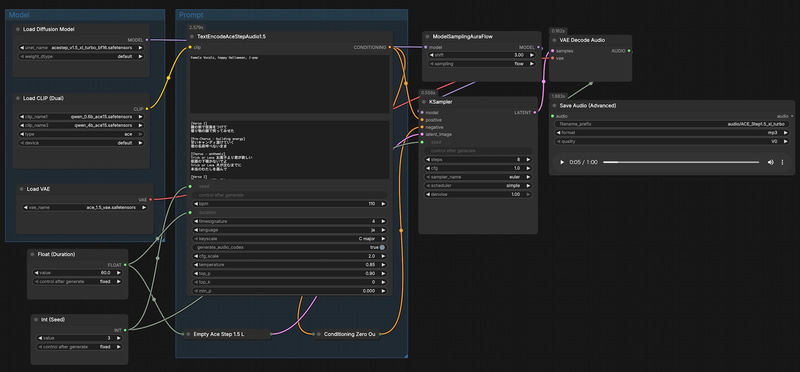The image size is (800, 372).
Task: Mute the audio player volume icon
Action: pyautogui.click(x=770, y=162)
